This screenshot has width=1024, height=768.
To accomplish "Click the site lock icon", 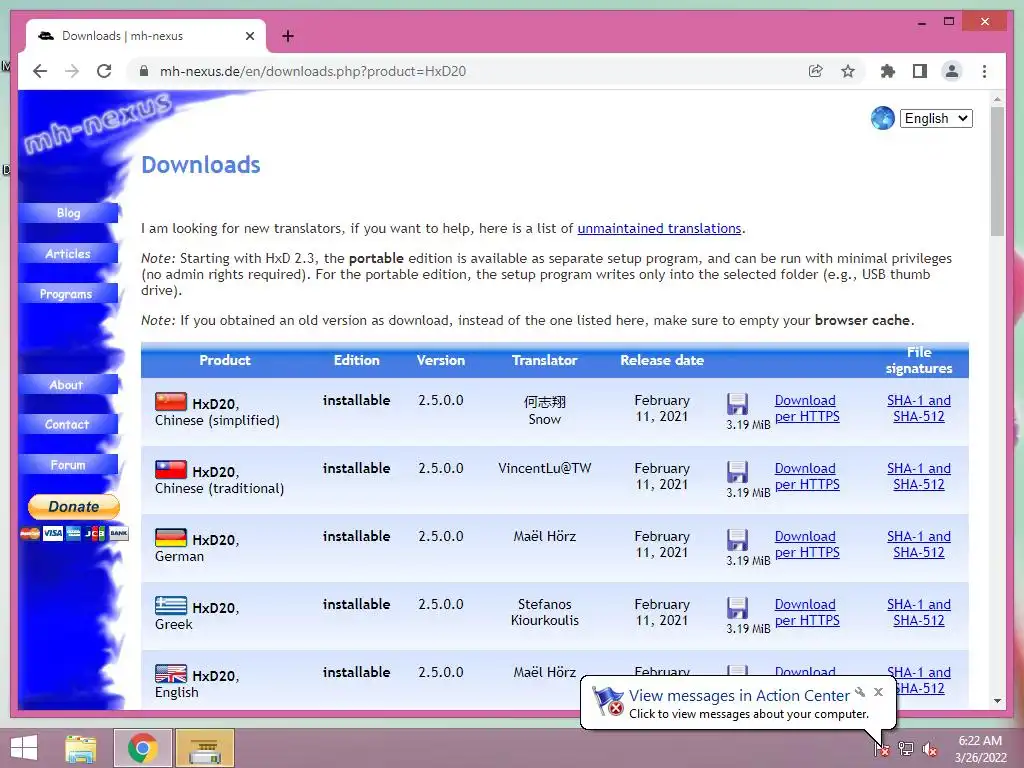I will point(144,71).
